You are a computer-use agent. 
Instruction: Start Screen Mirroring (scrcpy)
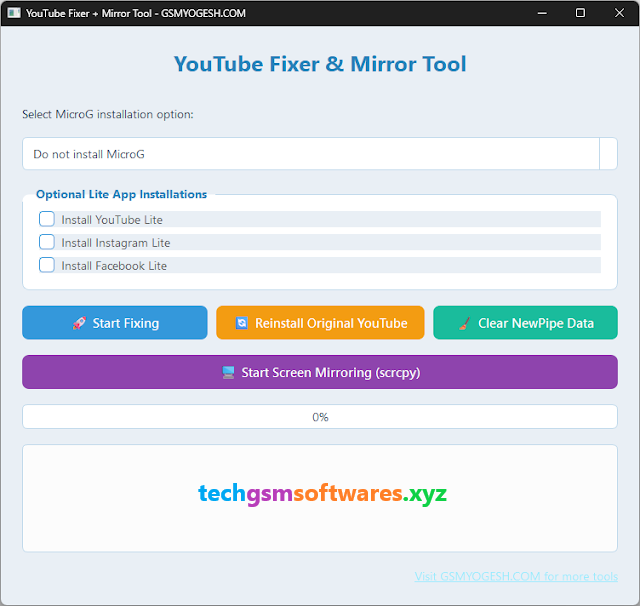[x=320, y=372]
